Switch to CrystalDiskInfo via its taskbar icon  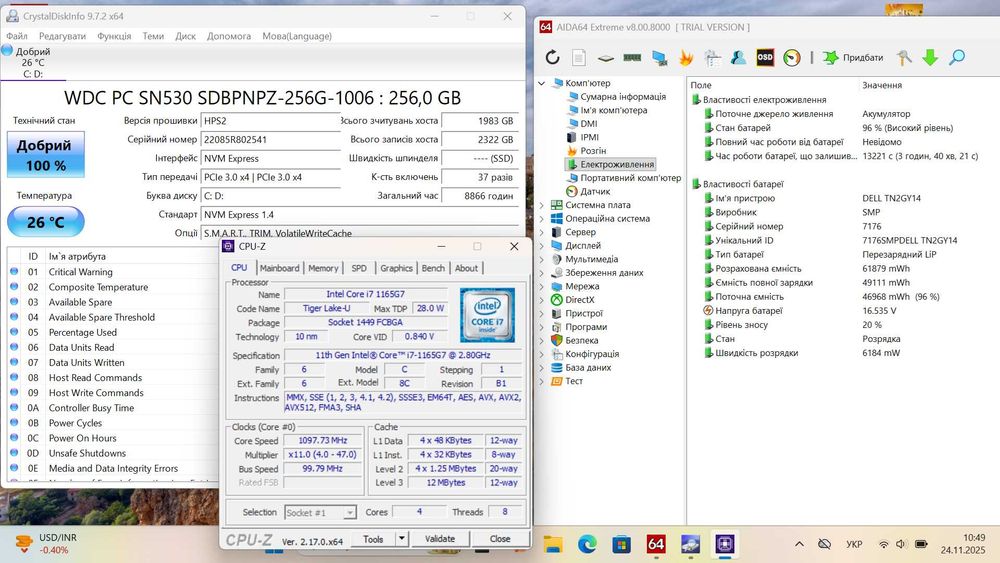[690, 544]
